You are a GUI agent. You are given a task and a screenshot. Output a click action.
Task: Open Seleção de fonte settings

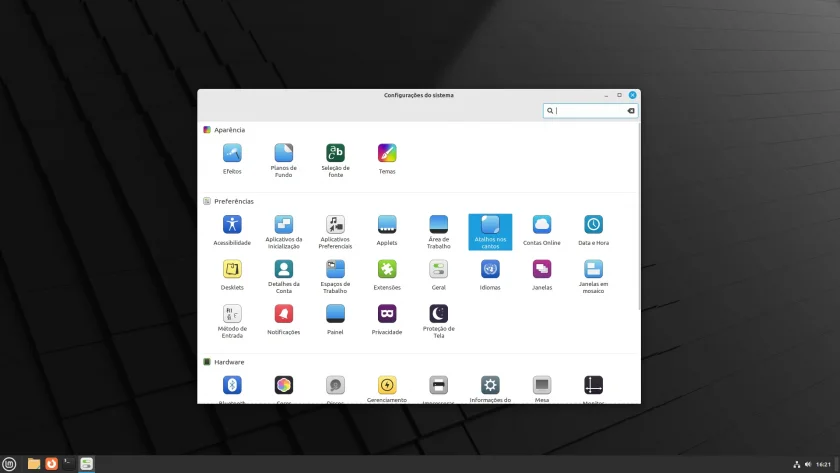[335, 160]
